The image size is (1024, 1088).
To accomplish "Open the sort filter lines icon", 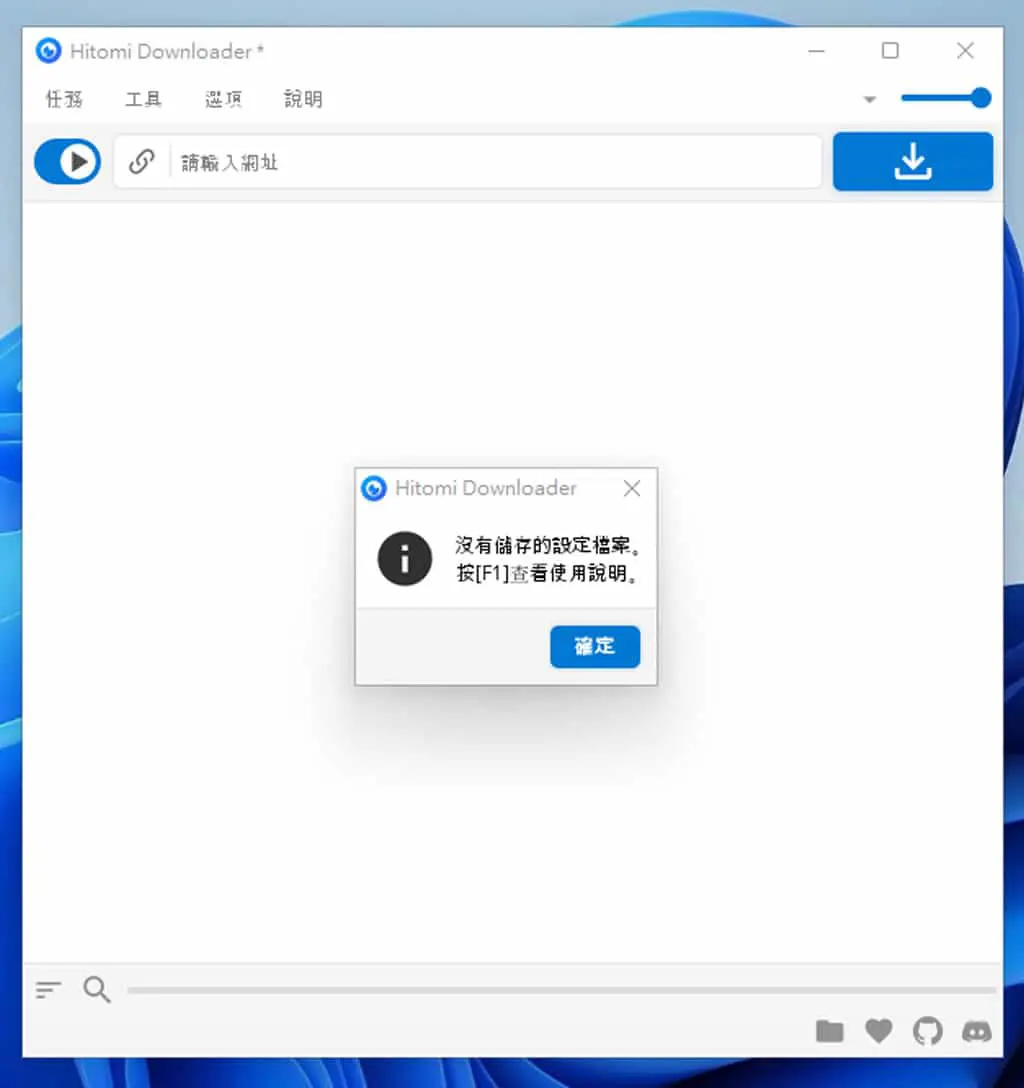I will tap(49, 990).
